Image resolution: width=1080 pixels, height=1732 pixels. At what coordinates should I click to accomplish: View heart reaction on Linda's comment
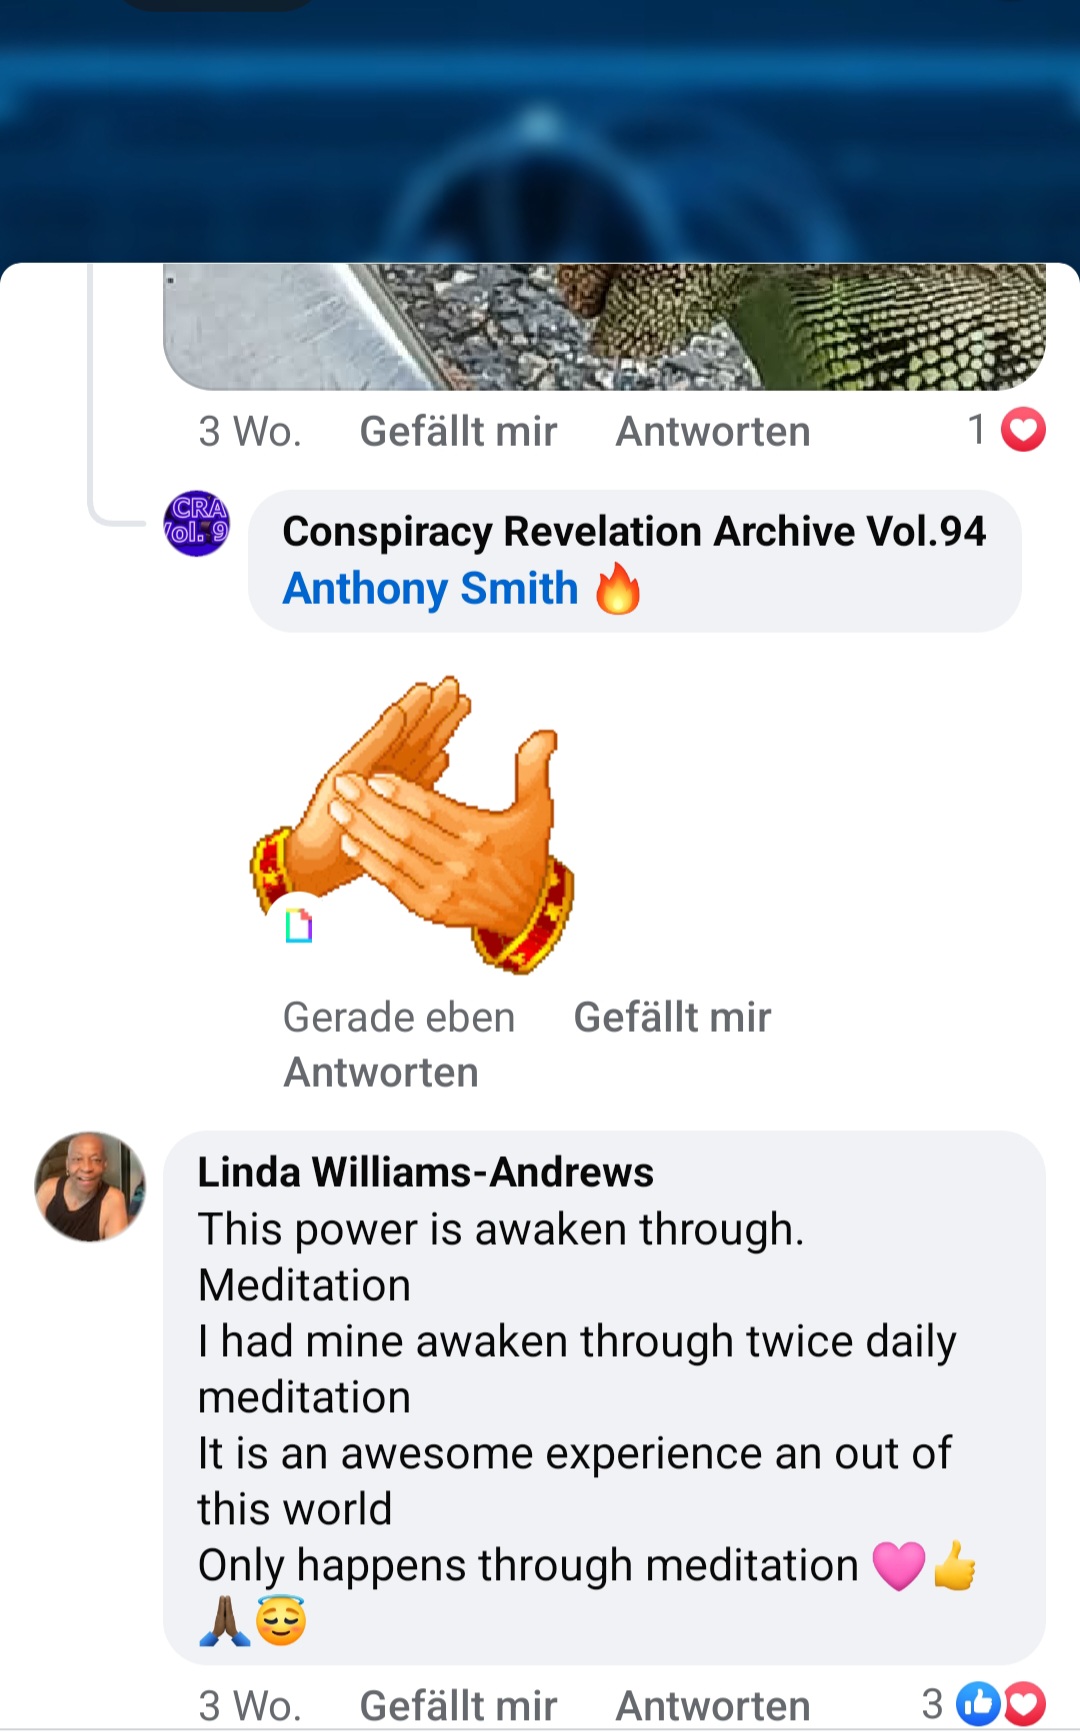pos(1024,1704)
